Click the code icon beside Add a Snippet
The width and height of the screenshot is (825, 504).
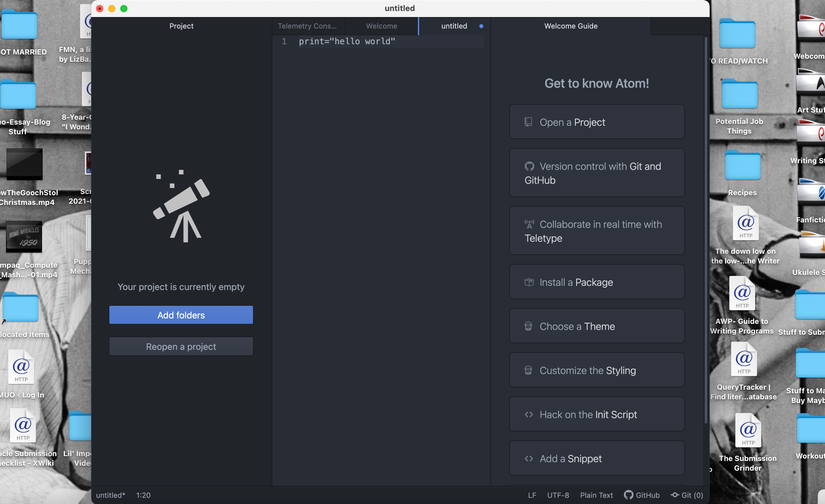(529, 459)
